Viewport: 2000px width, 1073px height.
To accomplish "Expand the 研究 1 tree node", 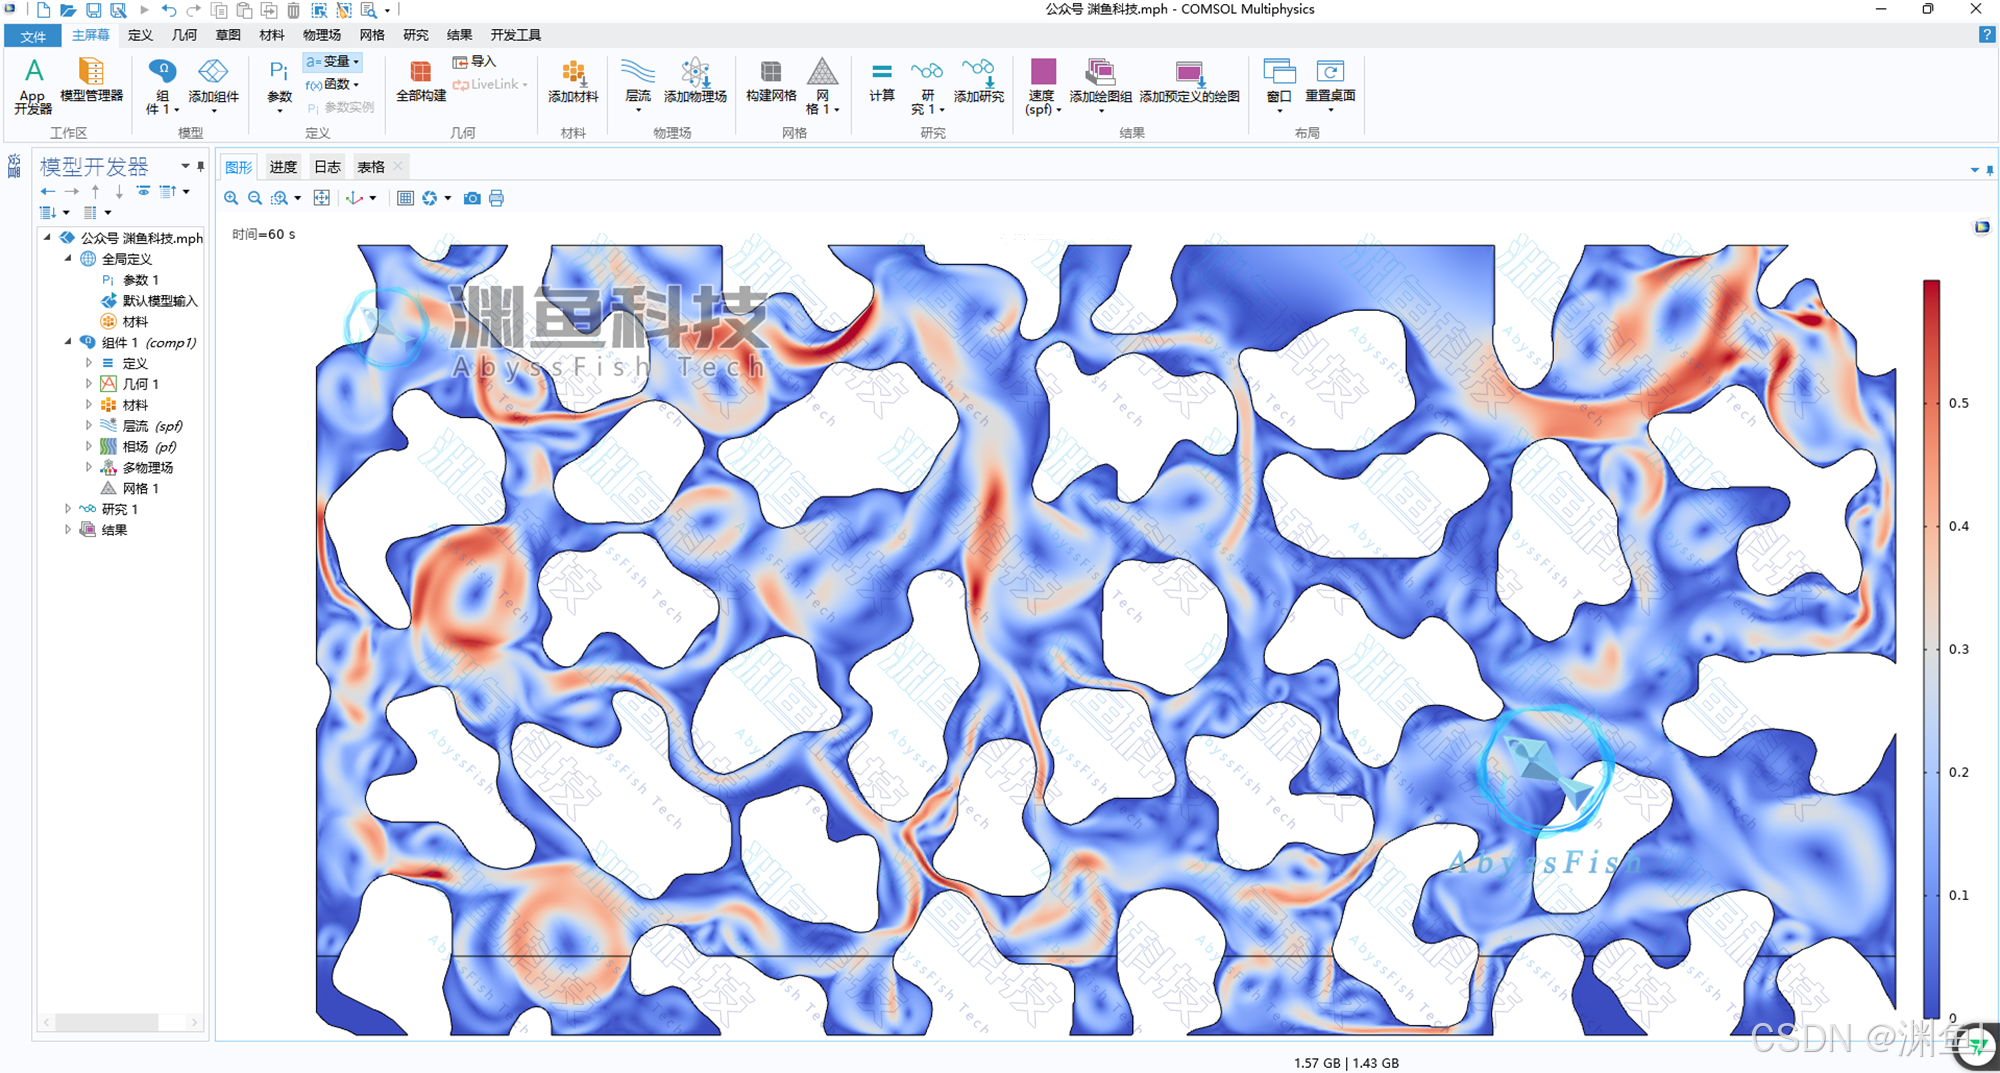I will coord(68,509).
